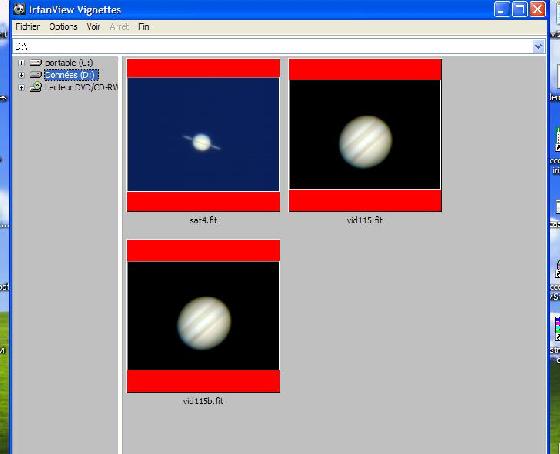Open the Voir menu
The width and height of the screenshot is (560, 454).
[x=93, y=27]
